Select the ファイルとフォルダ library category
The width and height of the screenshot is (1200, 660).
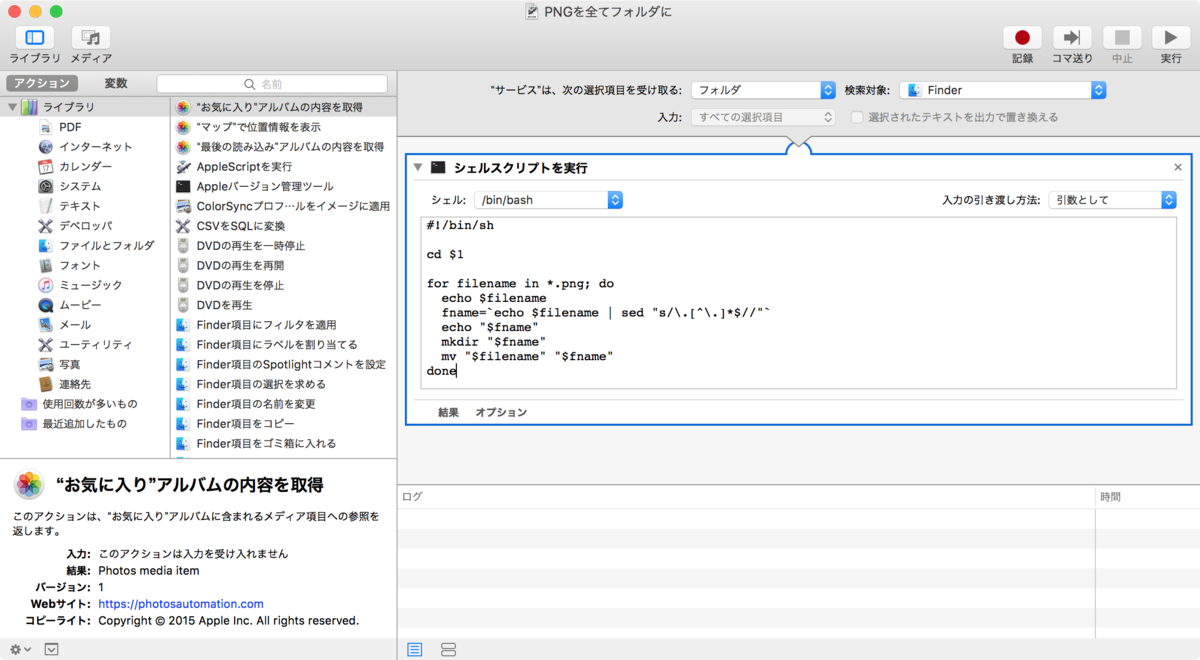[x=96, y=246]
